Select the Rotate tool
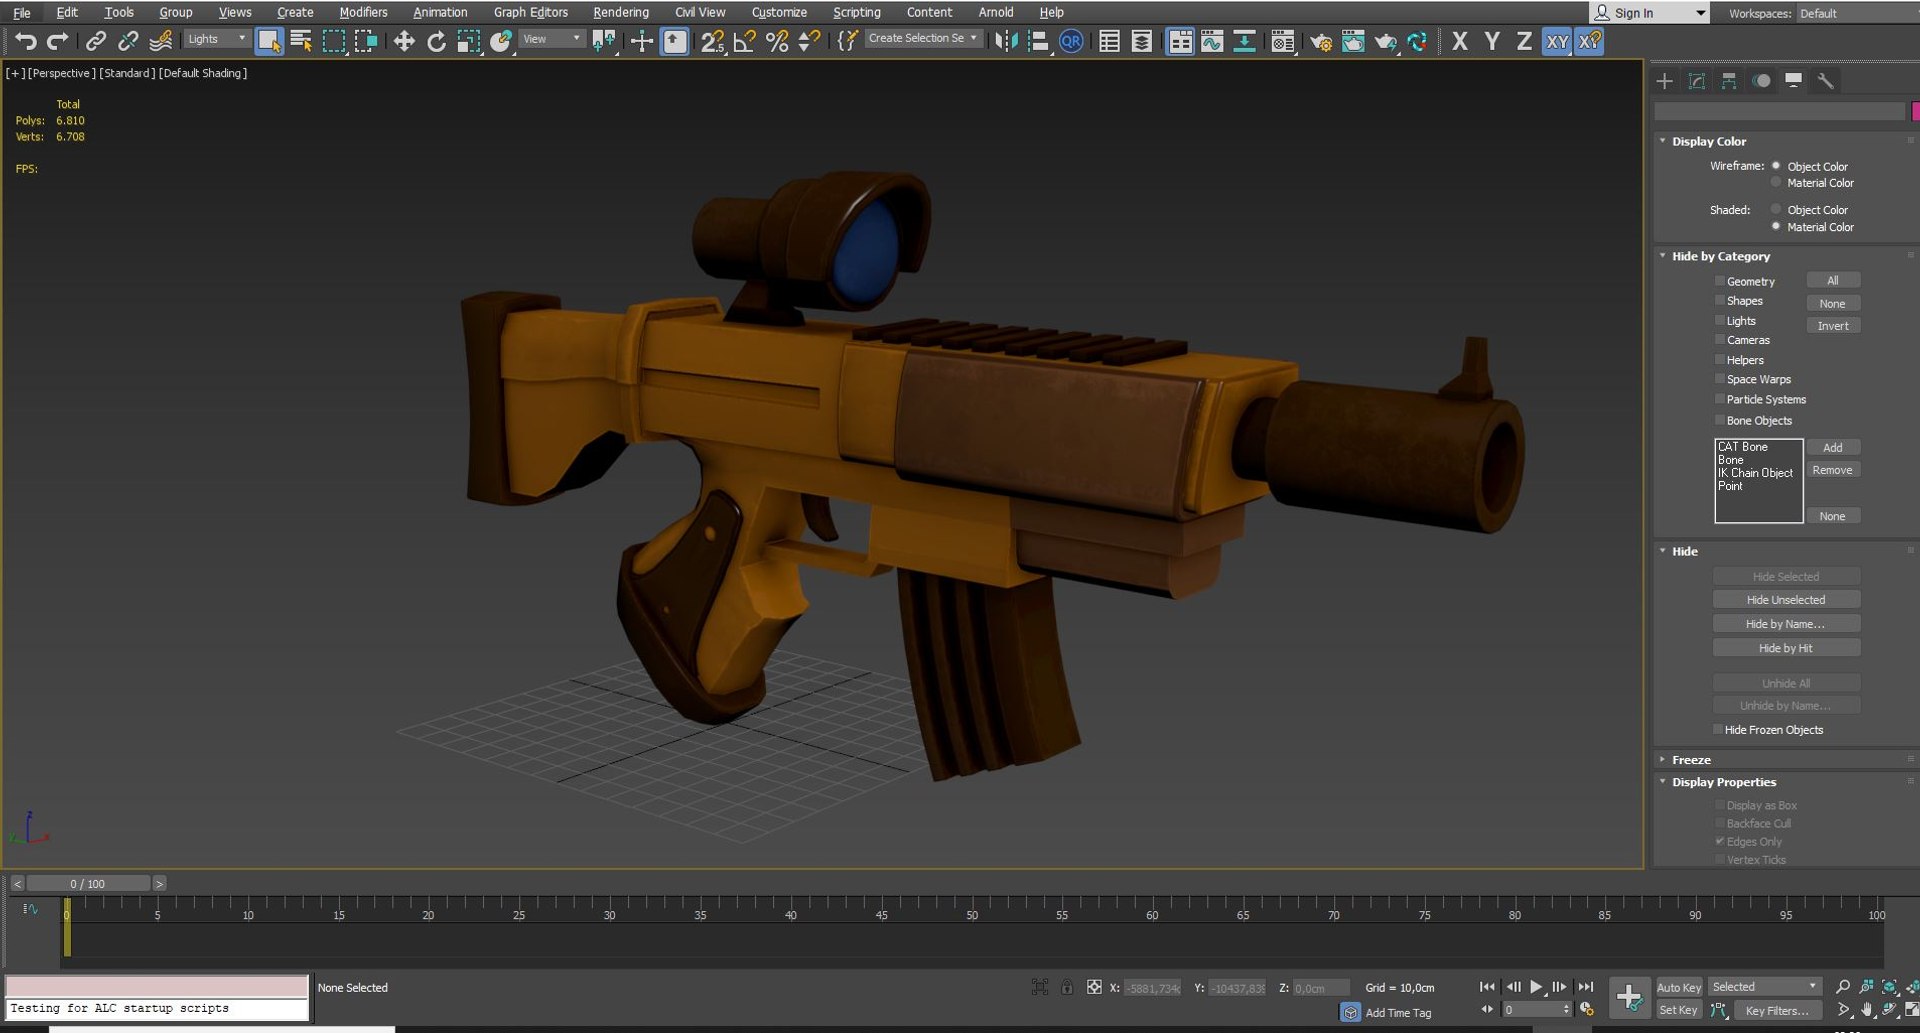This screenshot has height=1033, width=1920. point(436,41)
